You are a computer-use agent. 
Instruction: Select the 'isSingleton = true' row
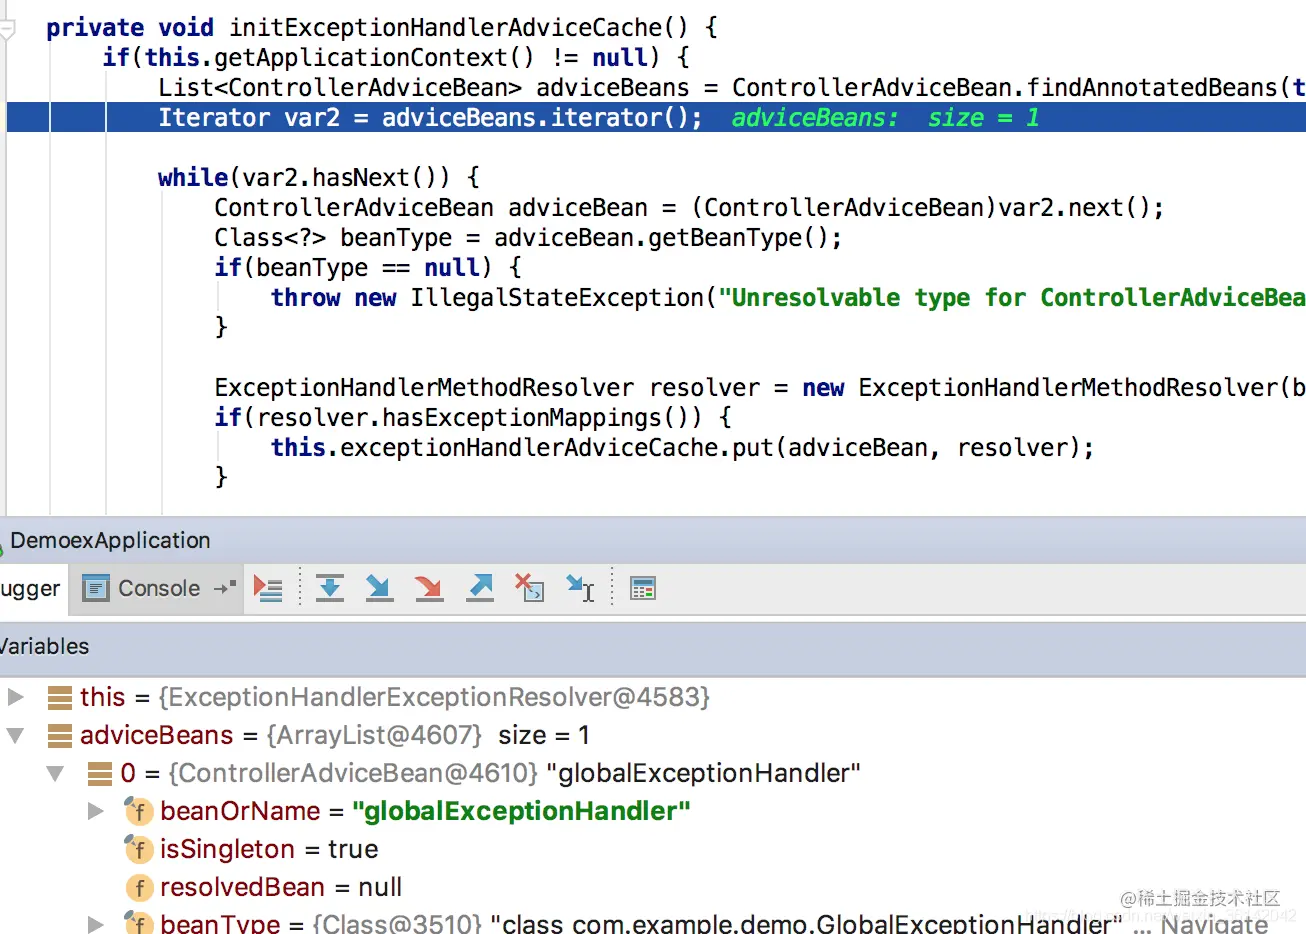(269, 849)
